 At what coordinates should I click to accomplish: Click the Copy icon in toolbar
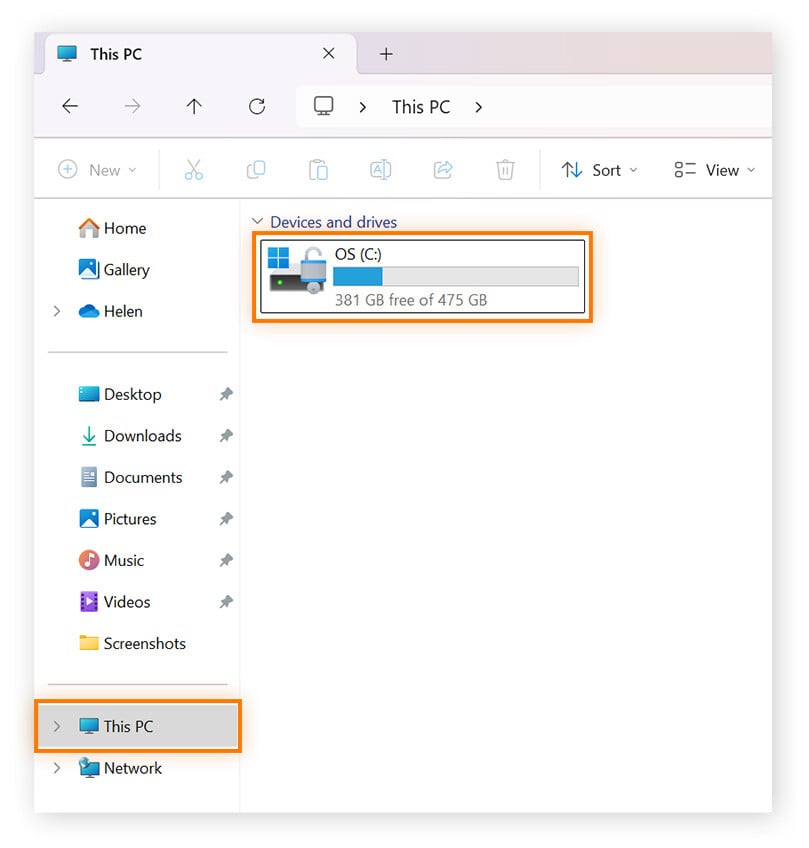pos(256,169)
